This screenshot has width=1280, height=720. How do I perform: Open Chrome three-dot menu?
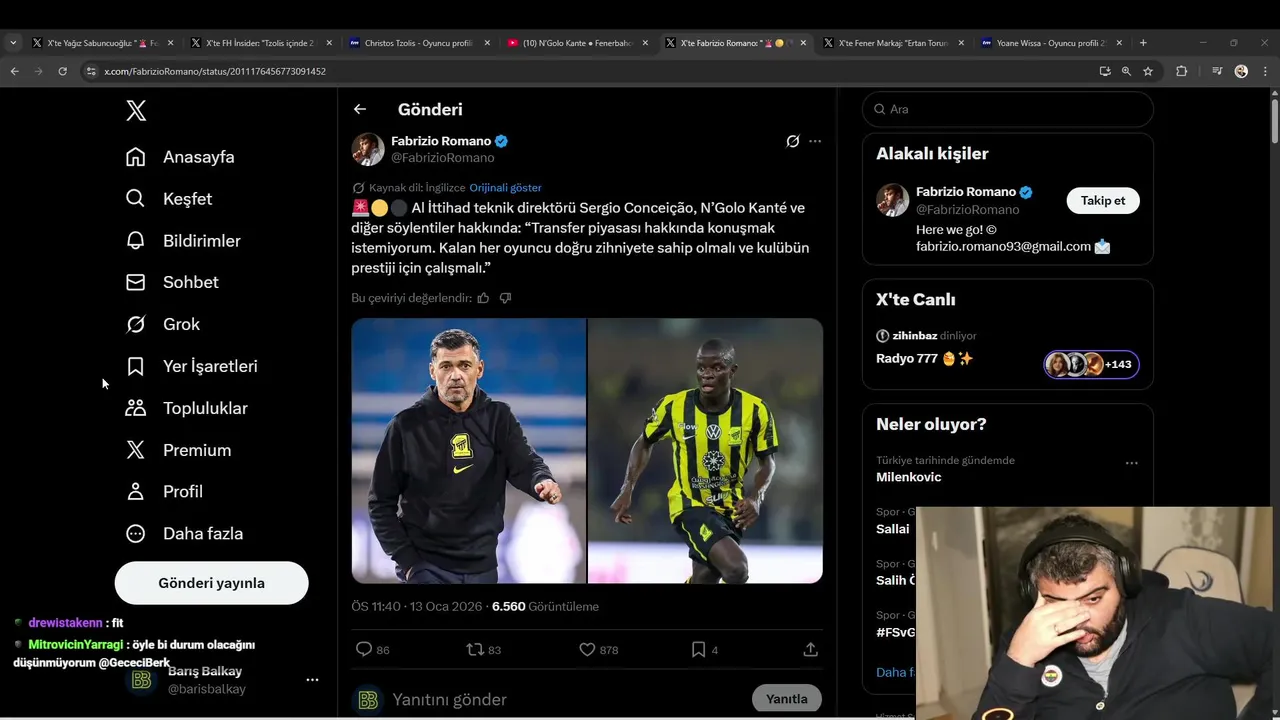1265,71
